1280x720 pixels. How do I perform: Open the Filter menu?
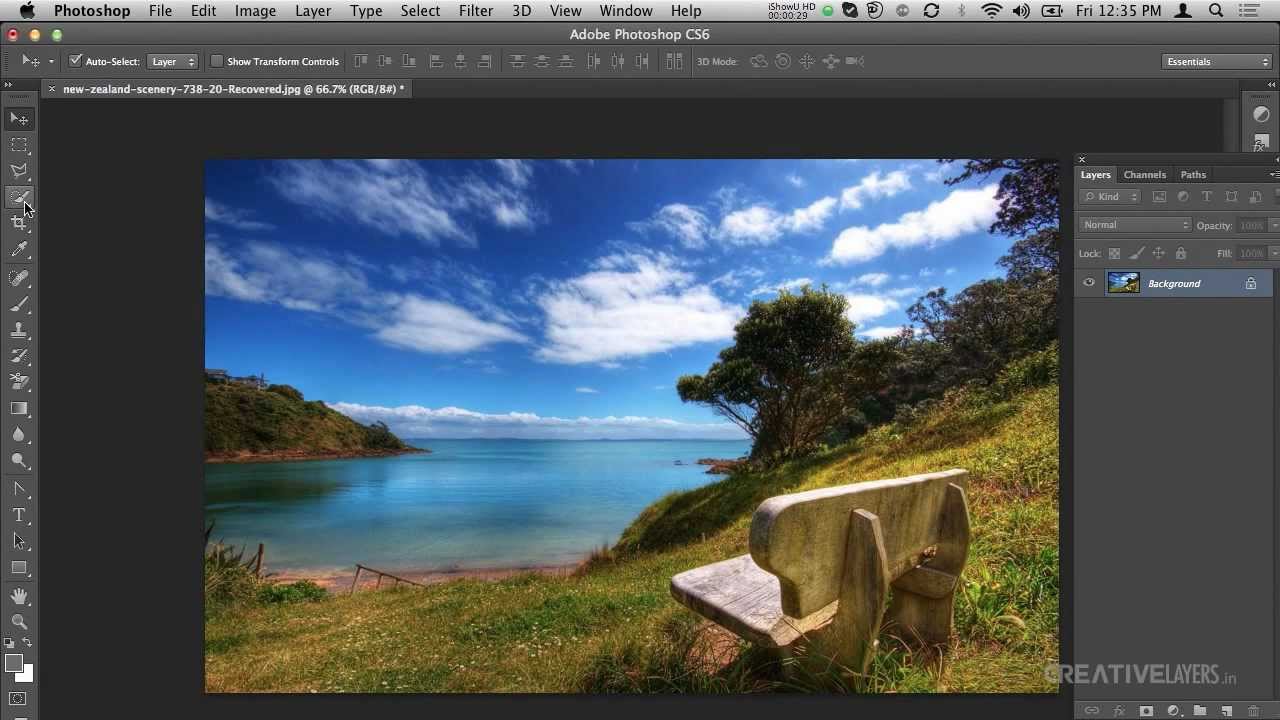tap(475, 11)
